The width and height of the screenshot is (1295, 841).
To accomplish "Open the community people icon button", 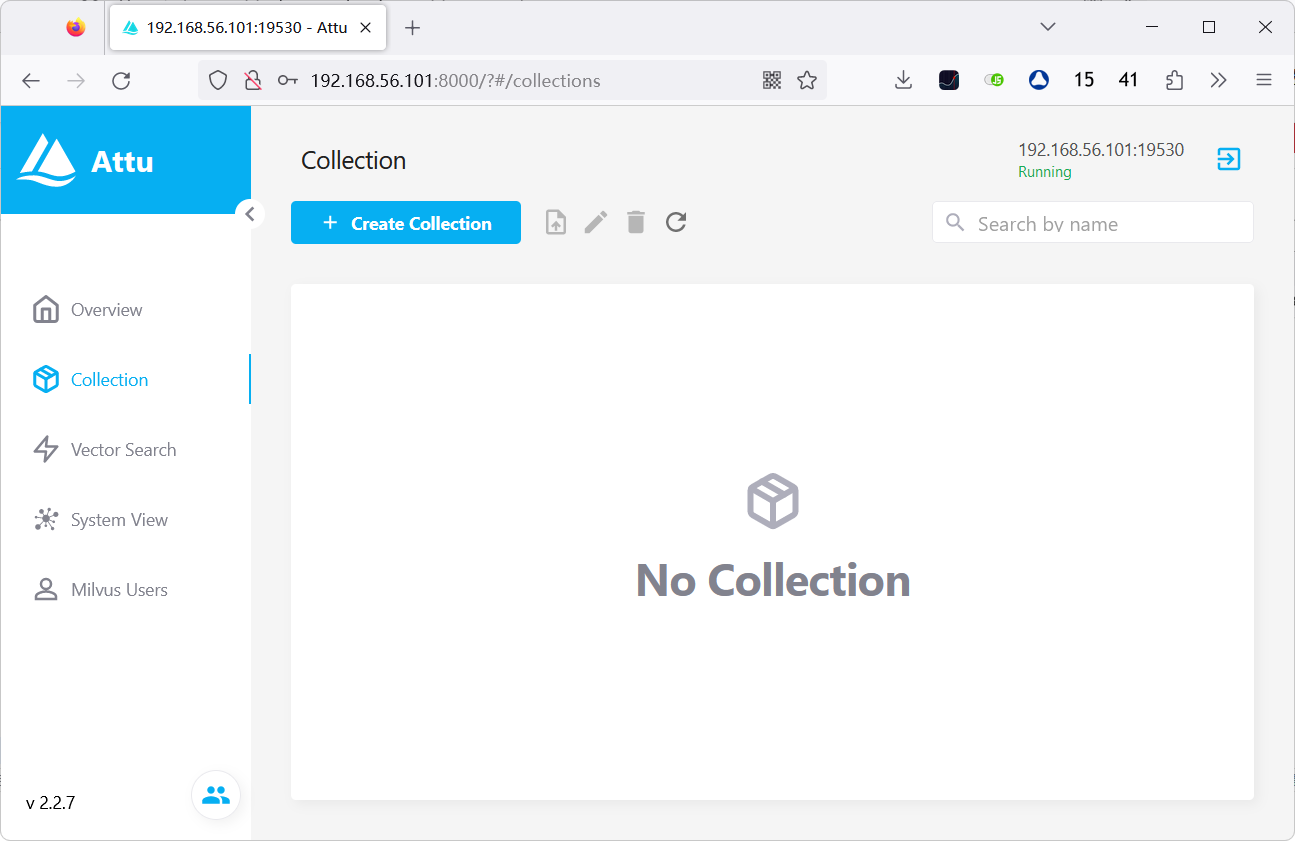I will point(216,796).
